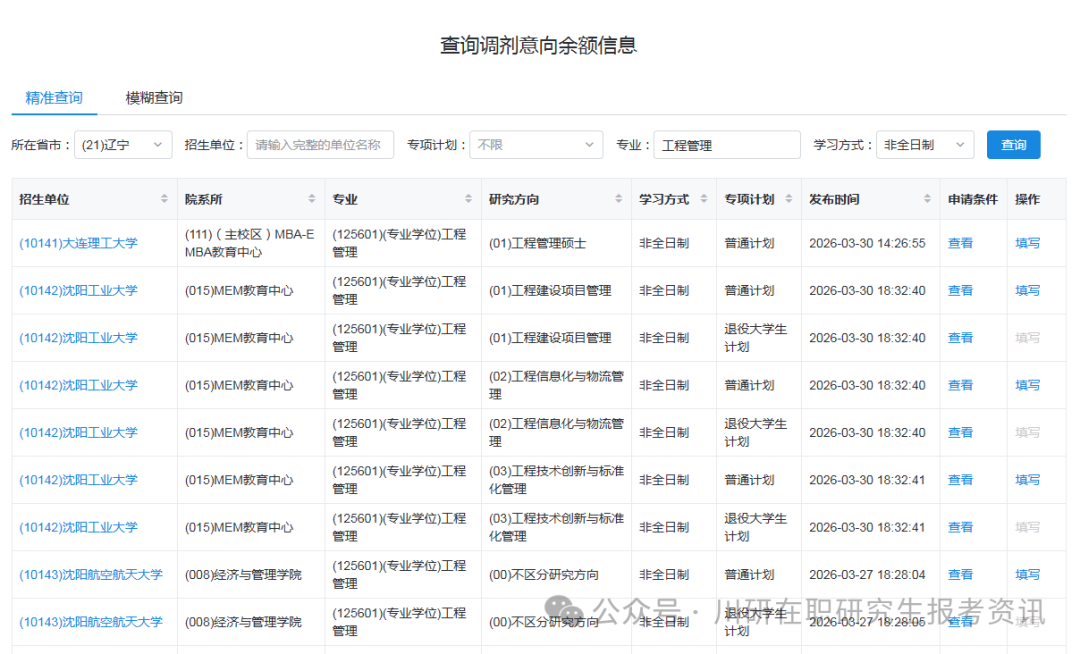
Task: Click the 招生单位 input field
Action: [x=320, y=144]
